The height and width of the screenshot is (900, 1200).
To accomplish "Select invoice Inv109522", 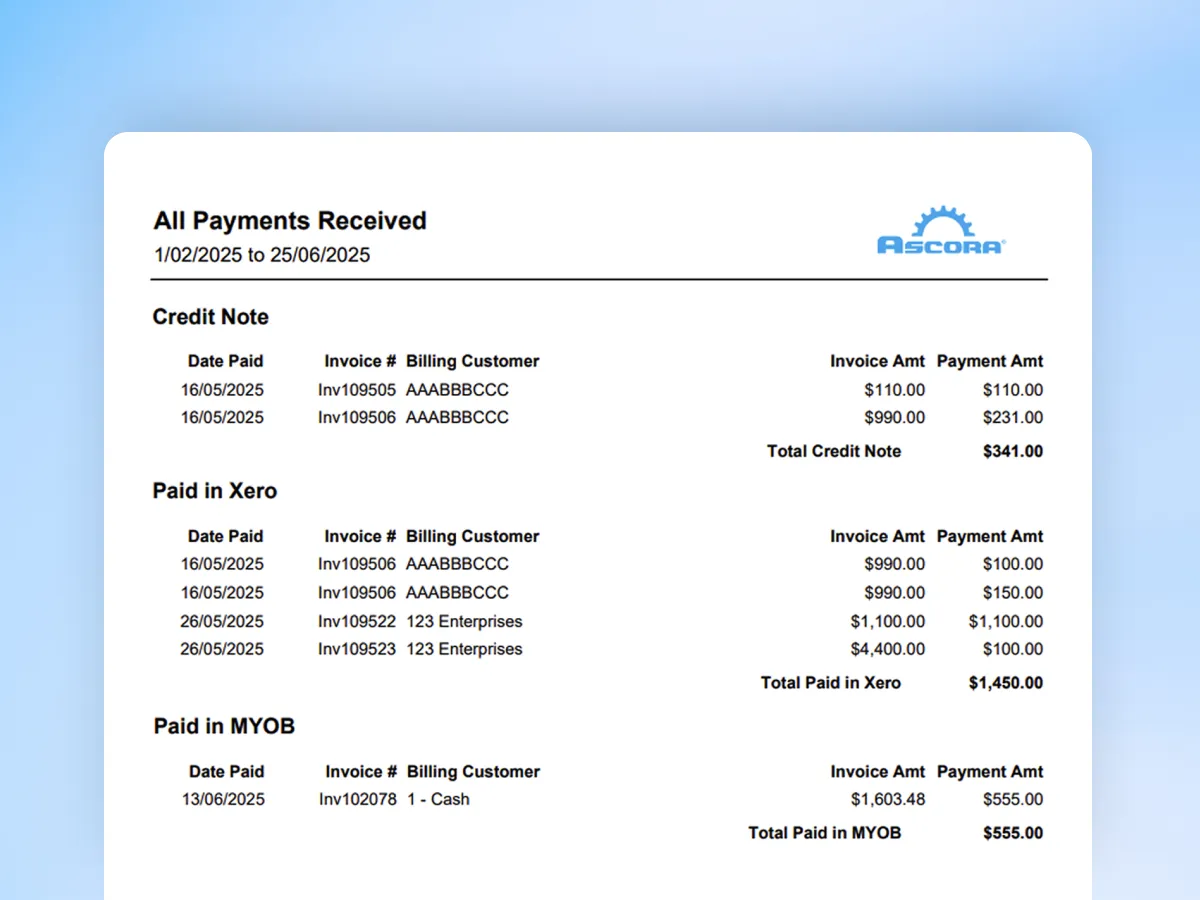I will pyautogui.click(x=357, y=621).
